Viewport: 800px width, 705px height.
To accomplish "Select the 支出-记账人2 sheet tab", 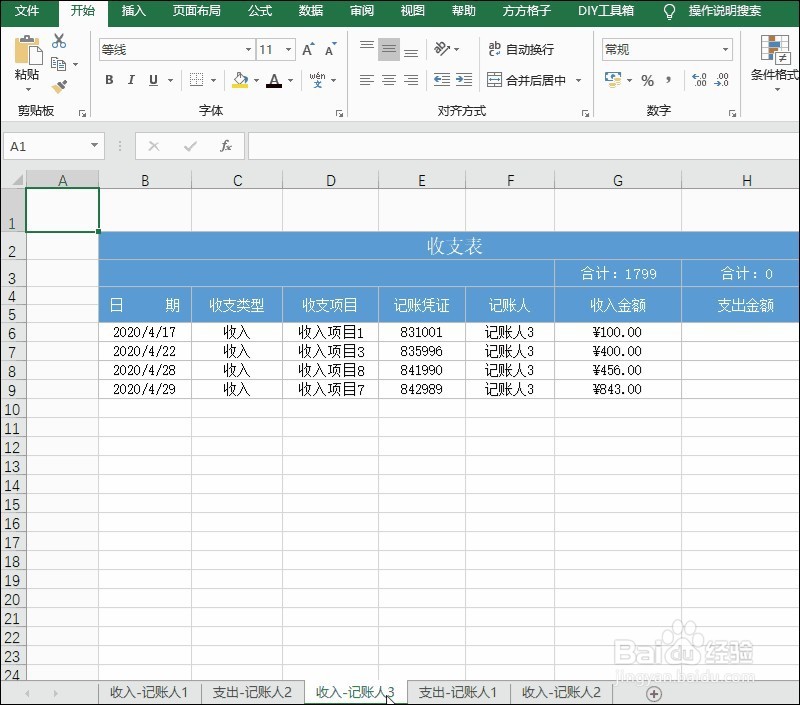I will click(x=252, y=690).
